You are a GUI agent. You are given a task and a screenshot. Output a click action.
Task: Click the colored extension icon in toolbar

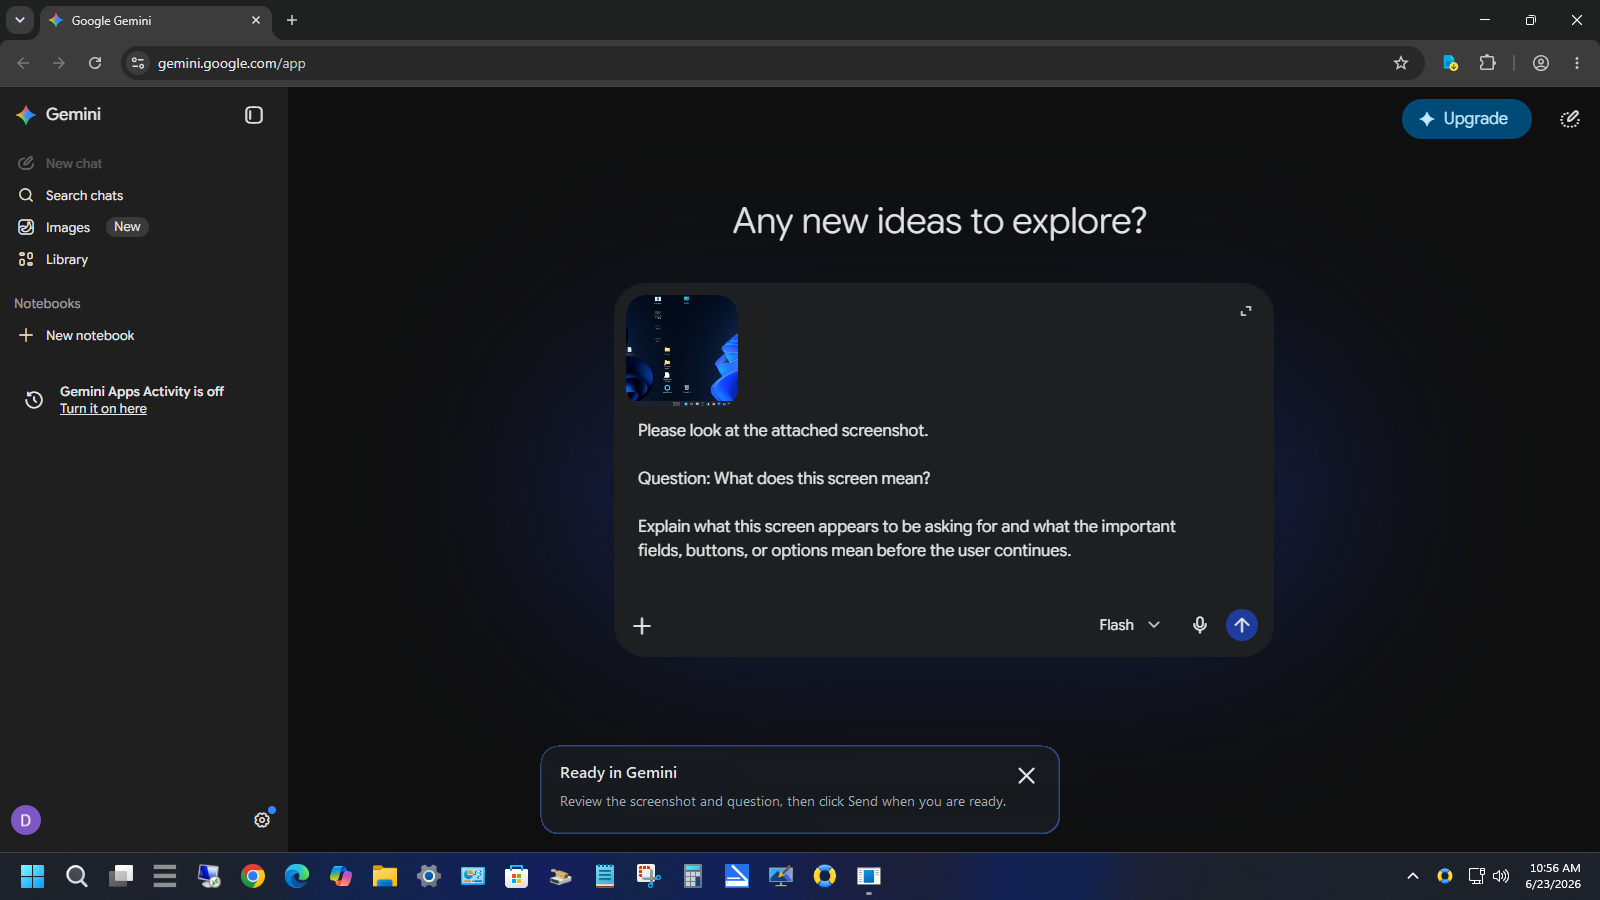pos(1450,63)
